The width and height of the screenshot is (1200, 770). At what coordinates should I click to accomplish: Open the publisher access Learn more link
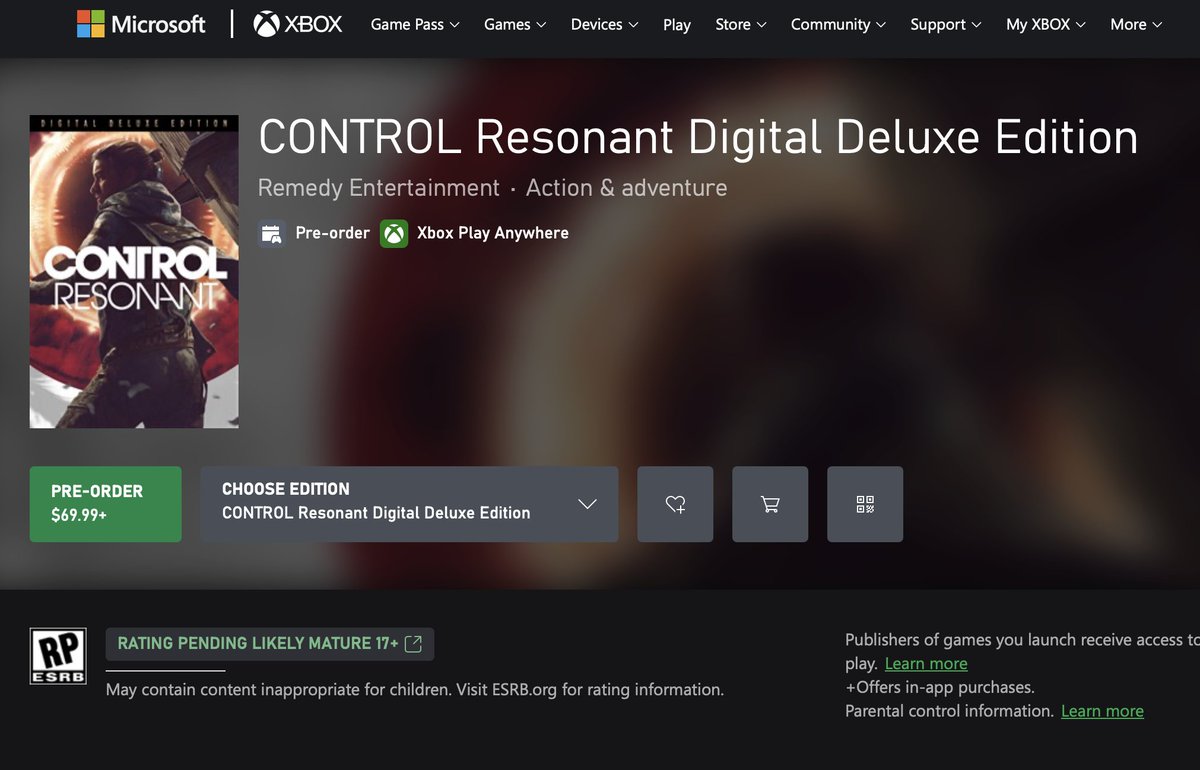point(926,664)
